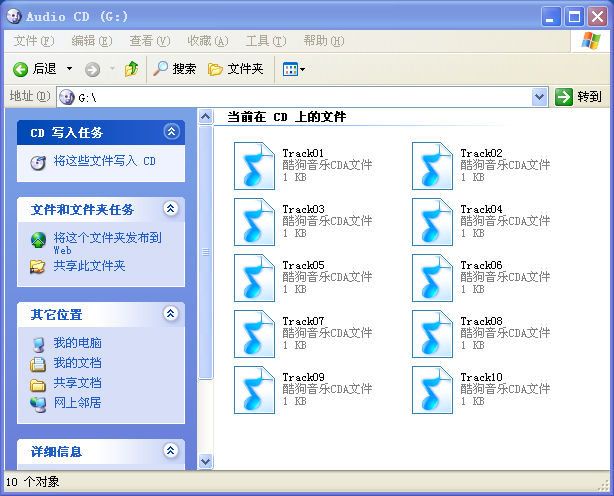Select the Track04 music file icon
This screenshot has width=614, height=496.
[x=432, y=222]
